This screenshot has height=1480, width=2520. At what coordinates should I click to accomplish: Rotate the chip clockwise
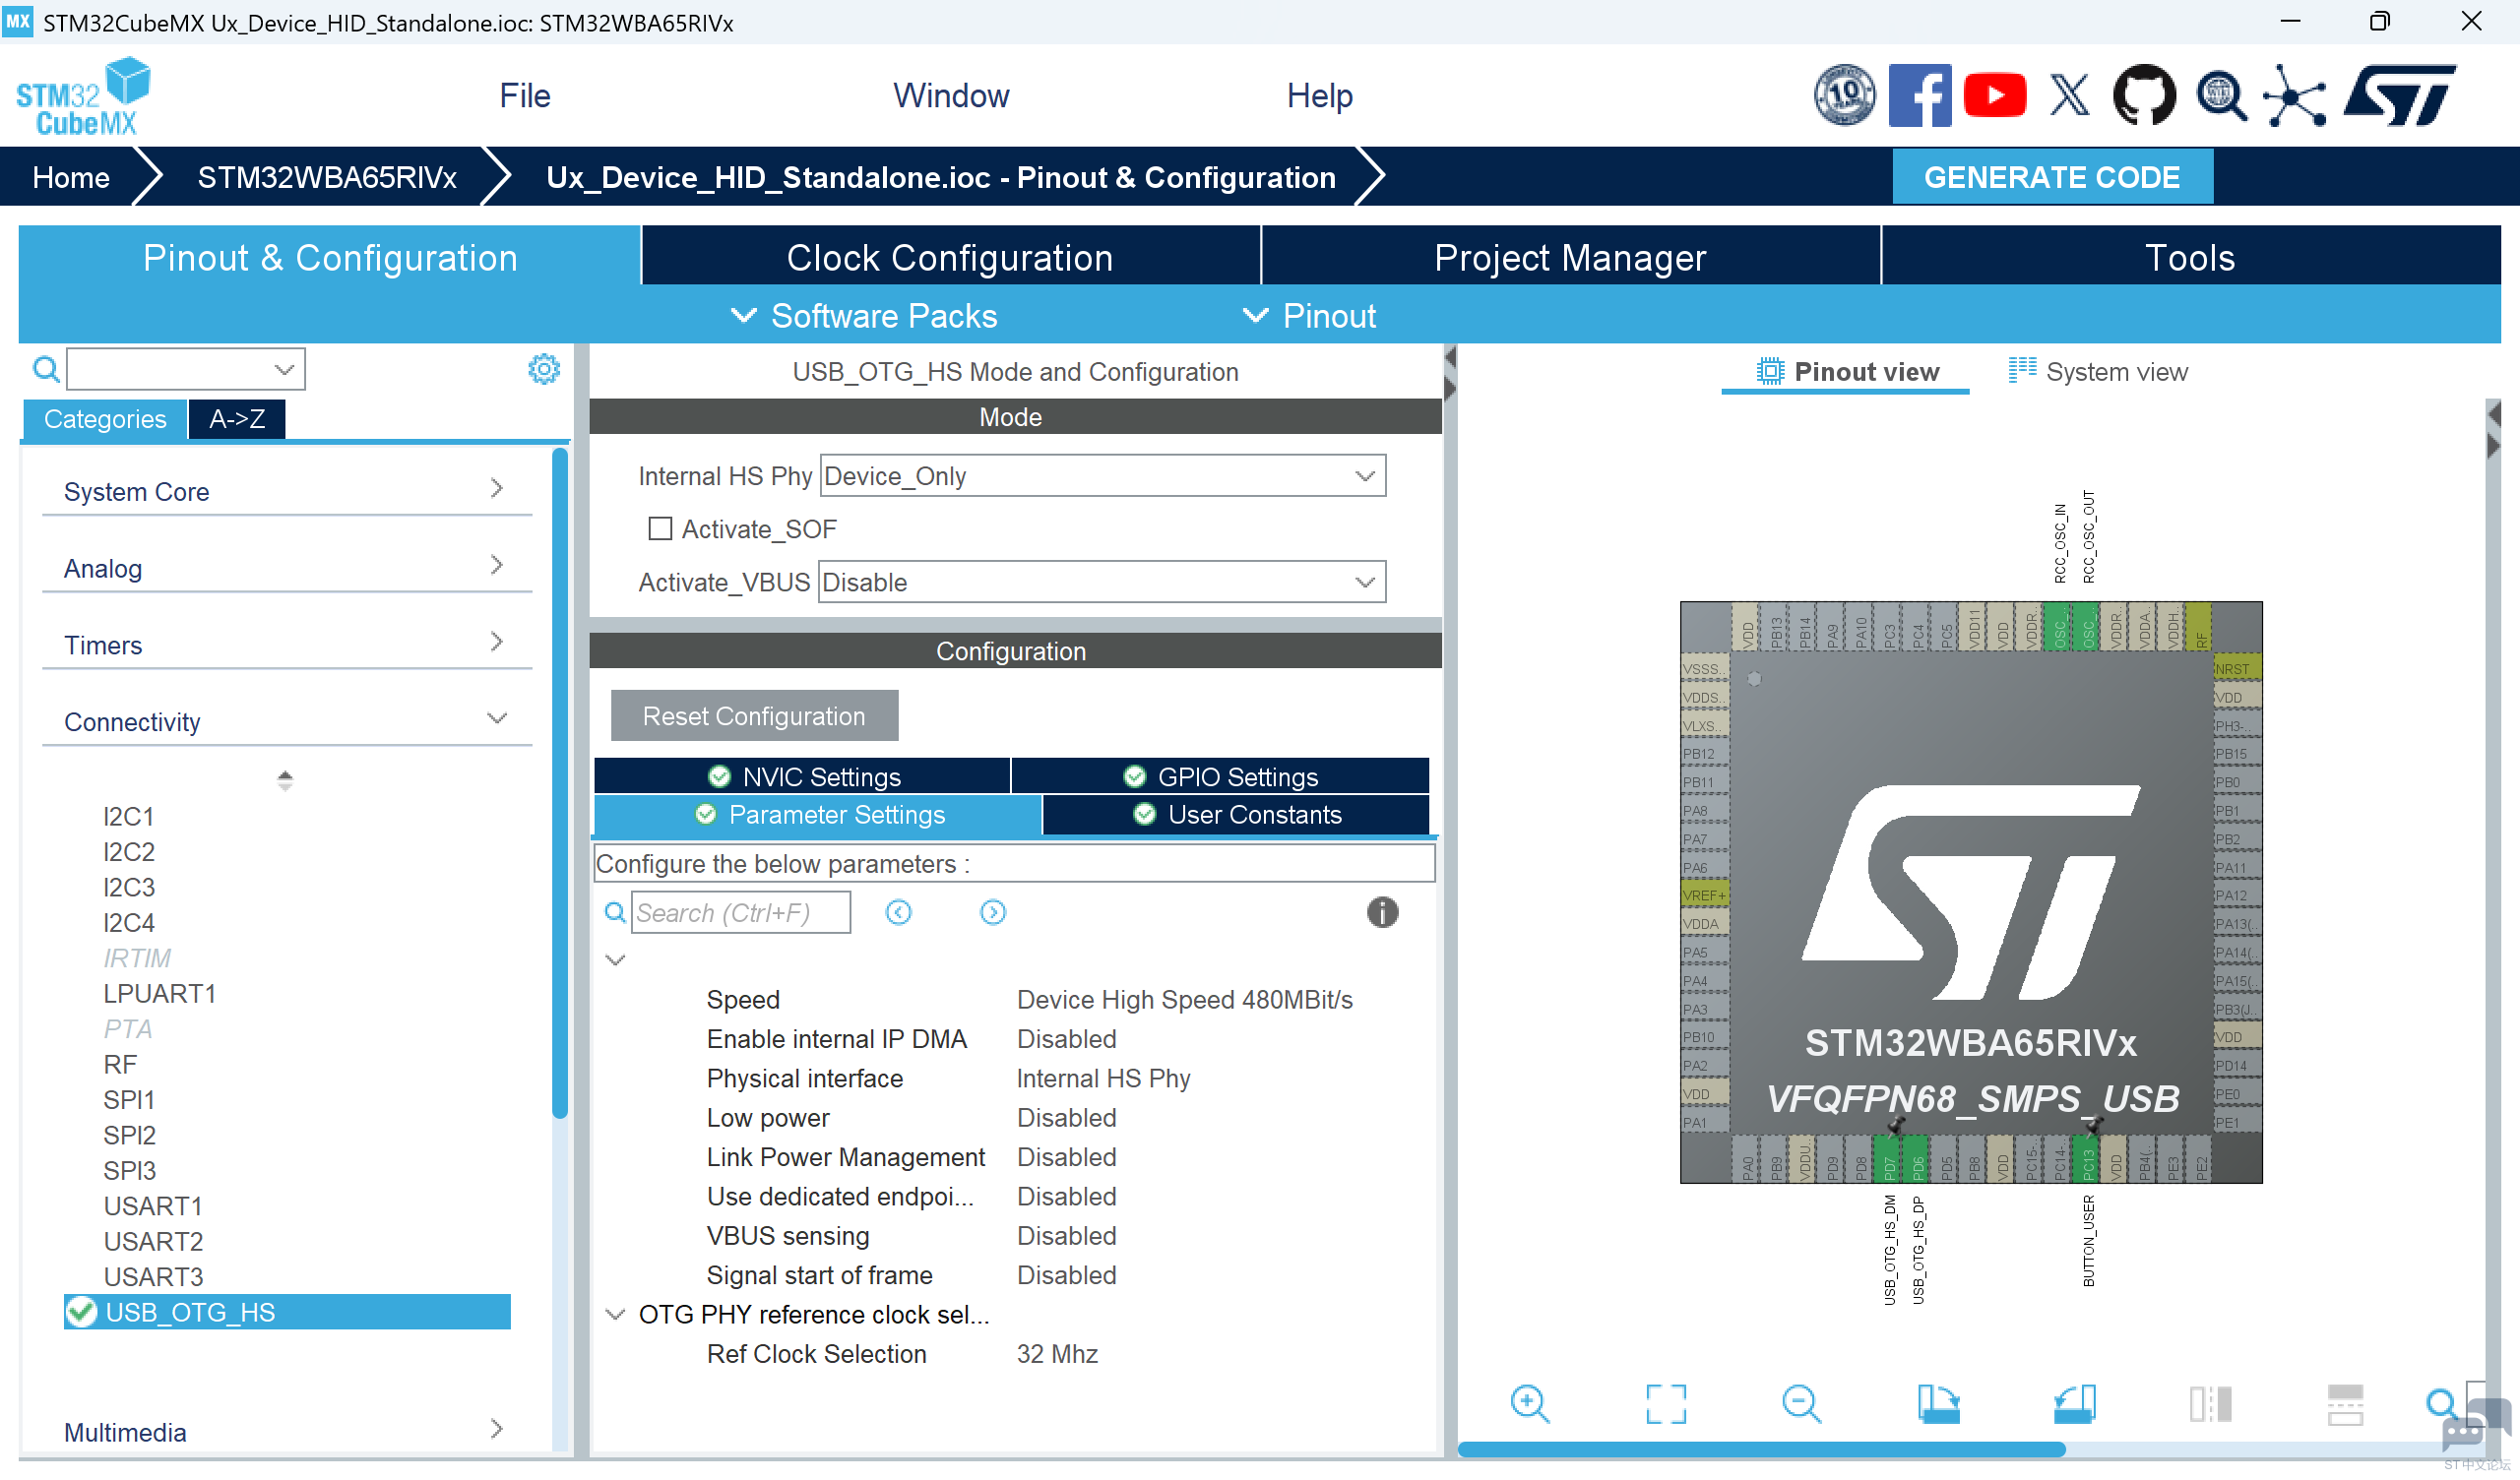1938,1404
